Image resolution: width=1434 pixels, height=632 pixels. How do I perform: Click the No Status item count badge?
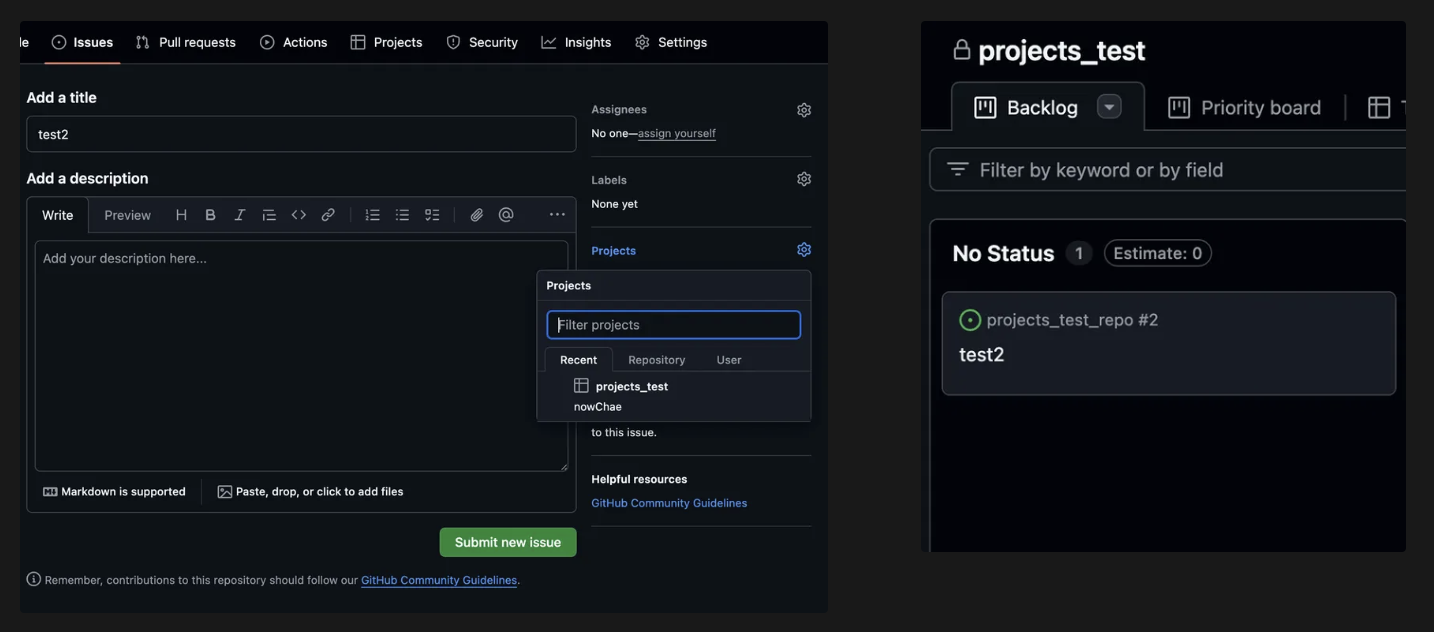coord(1078,254)
